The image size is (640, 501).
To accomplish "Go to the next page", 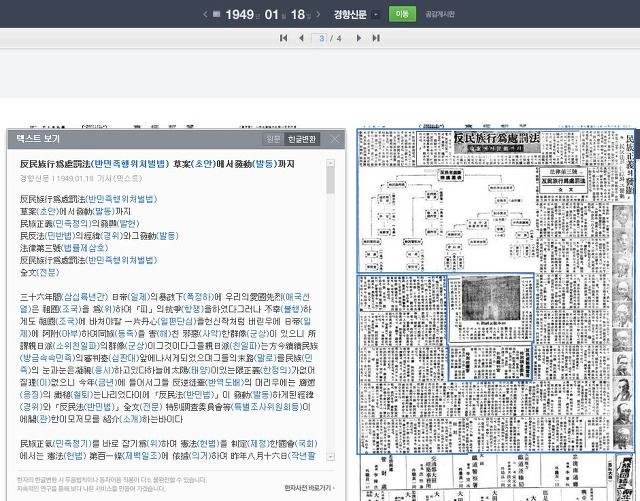I will pyautogui.click(x=359, y=38).
